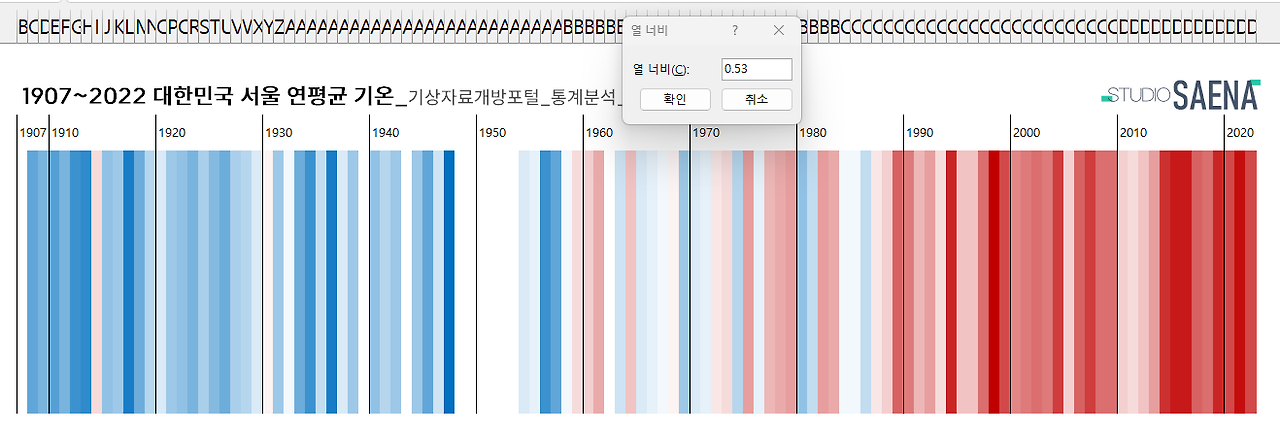Screen dimensions: 1280x434
Task: Select the dark blue stripe just left of 1950
Action: click(449, 281)
